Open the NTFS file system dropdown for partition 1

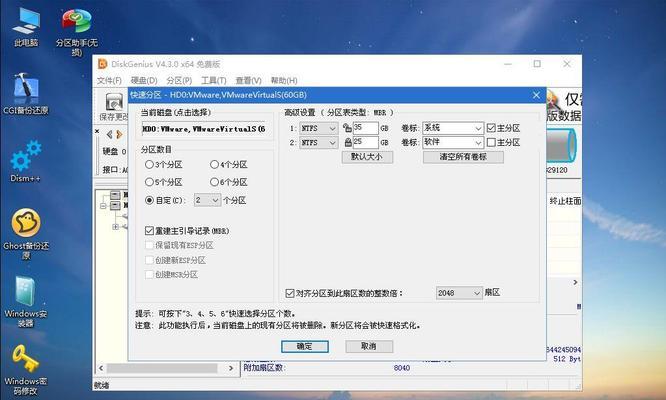tap(318, 128)
